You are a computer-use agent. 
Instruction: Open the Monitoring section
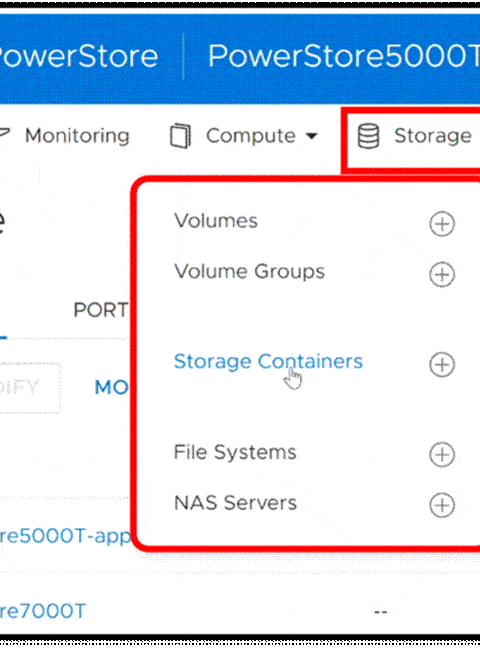(x=77, y=136)
